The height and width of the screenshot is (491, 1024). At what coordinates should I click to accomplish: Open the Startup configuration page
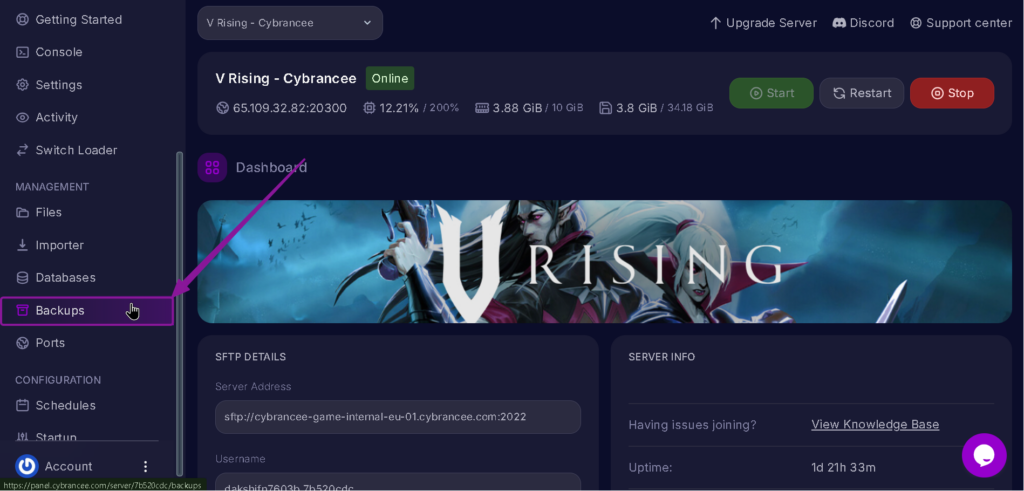click(56, 437)
